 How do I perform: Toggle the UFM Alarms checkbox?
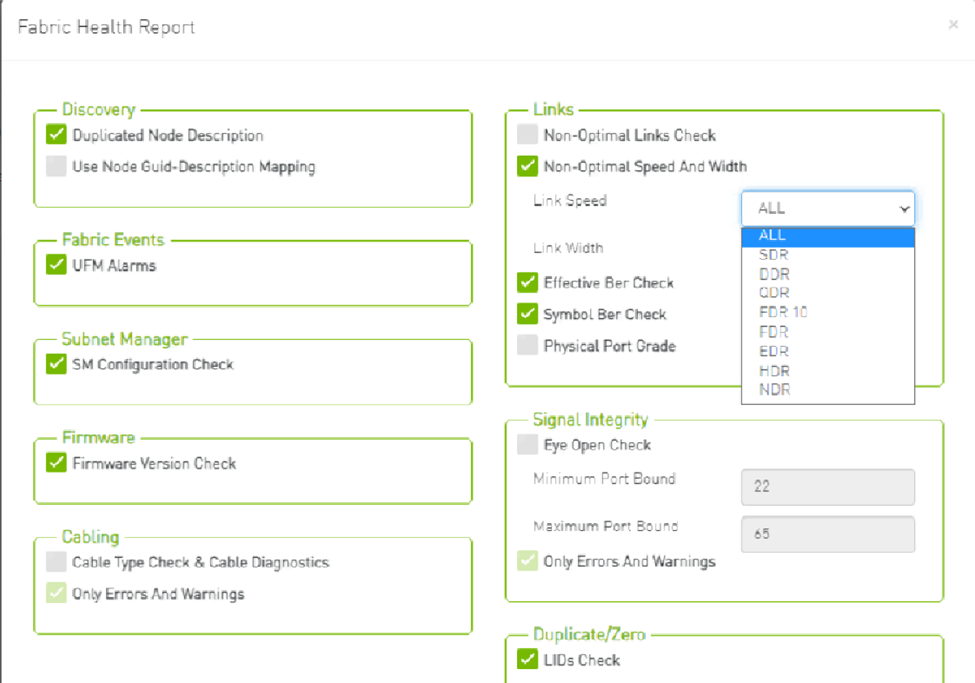point(56,265)
